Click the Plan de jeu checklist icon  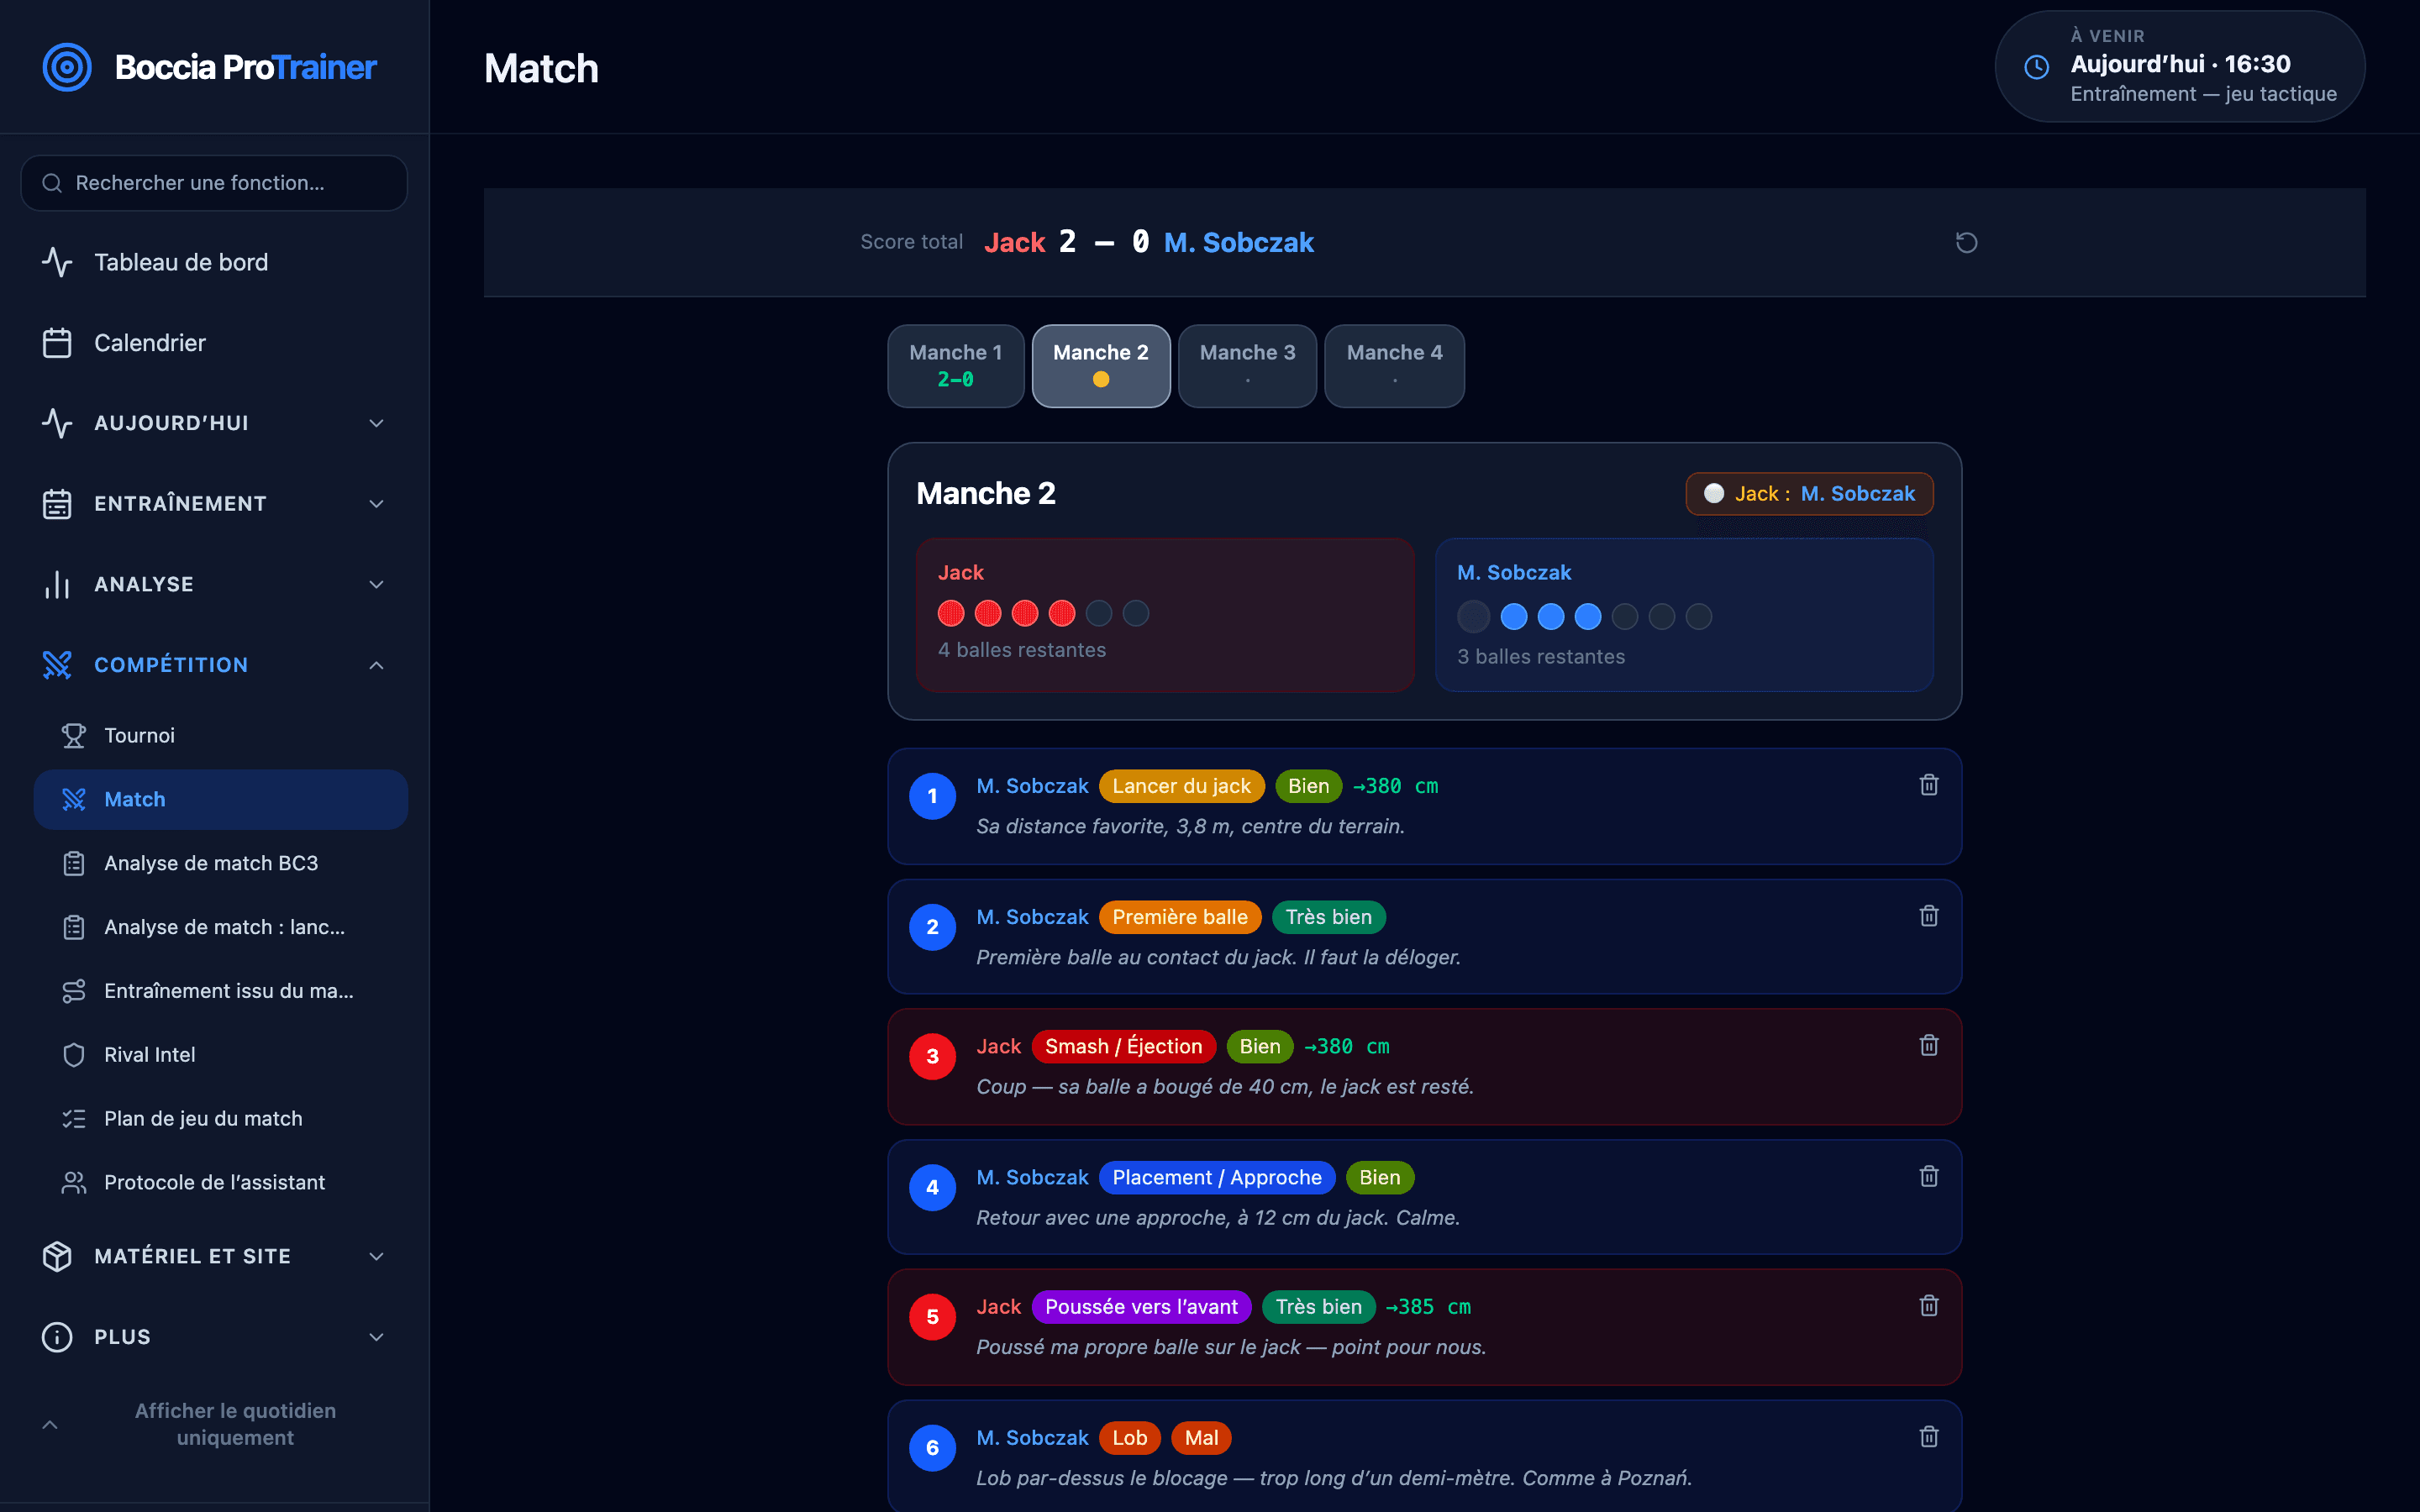click(x=74, y=1118)
